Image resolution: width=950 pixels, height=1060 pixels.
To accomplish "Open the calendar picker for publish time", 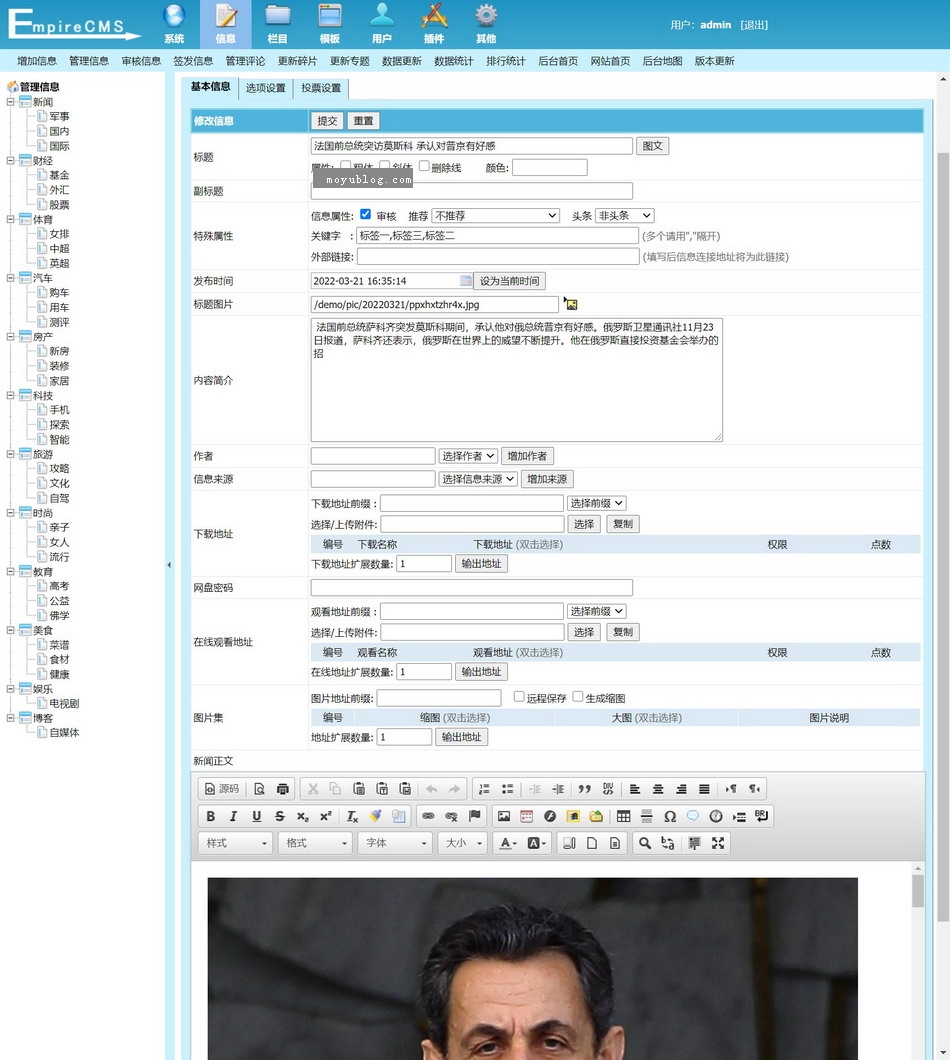I will tap(465, 281).
